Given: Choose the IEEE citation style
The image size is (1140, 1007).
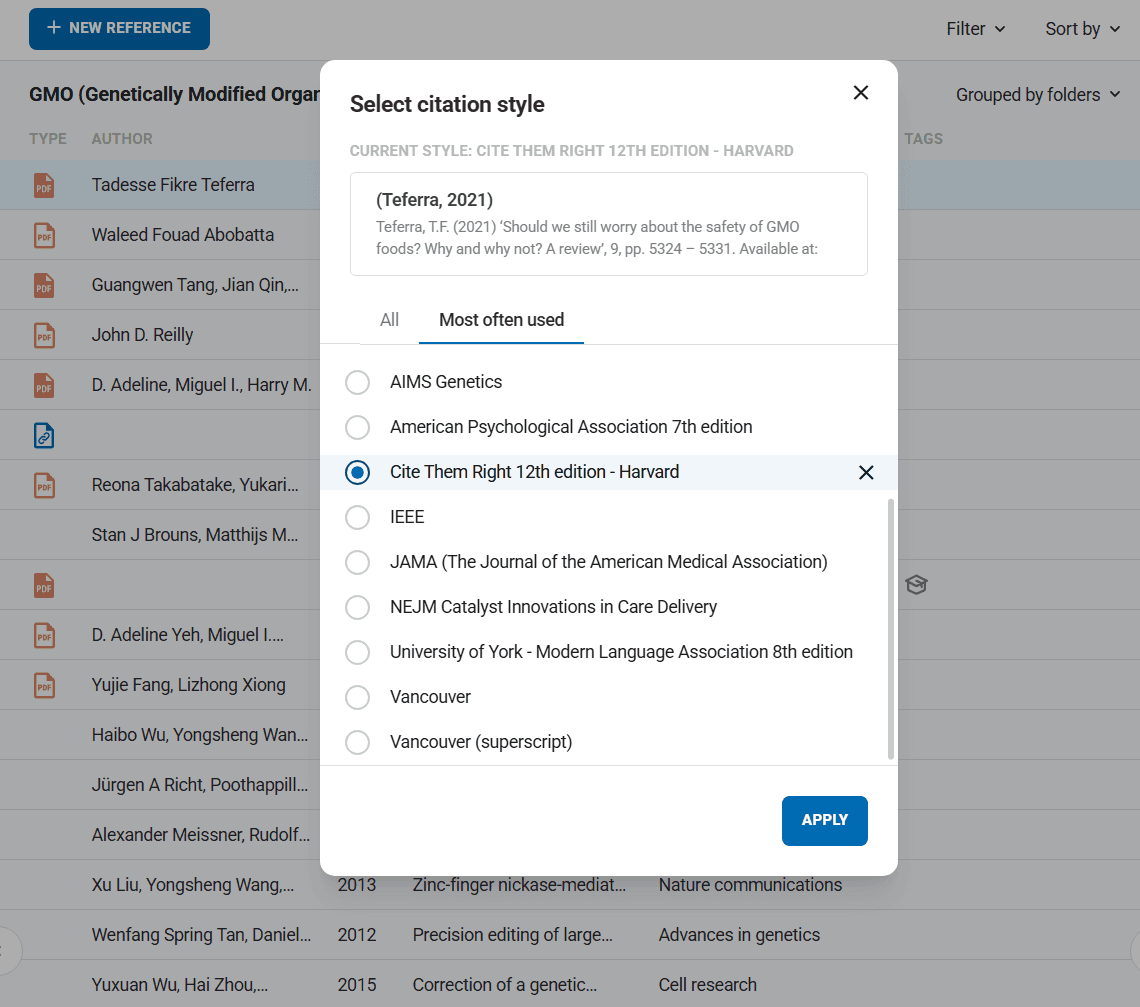Looking at the screenshot, I should (357, 517).
